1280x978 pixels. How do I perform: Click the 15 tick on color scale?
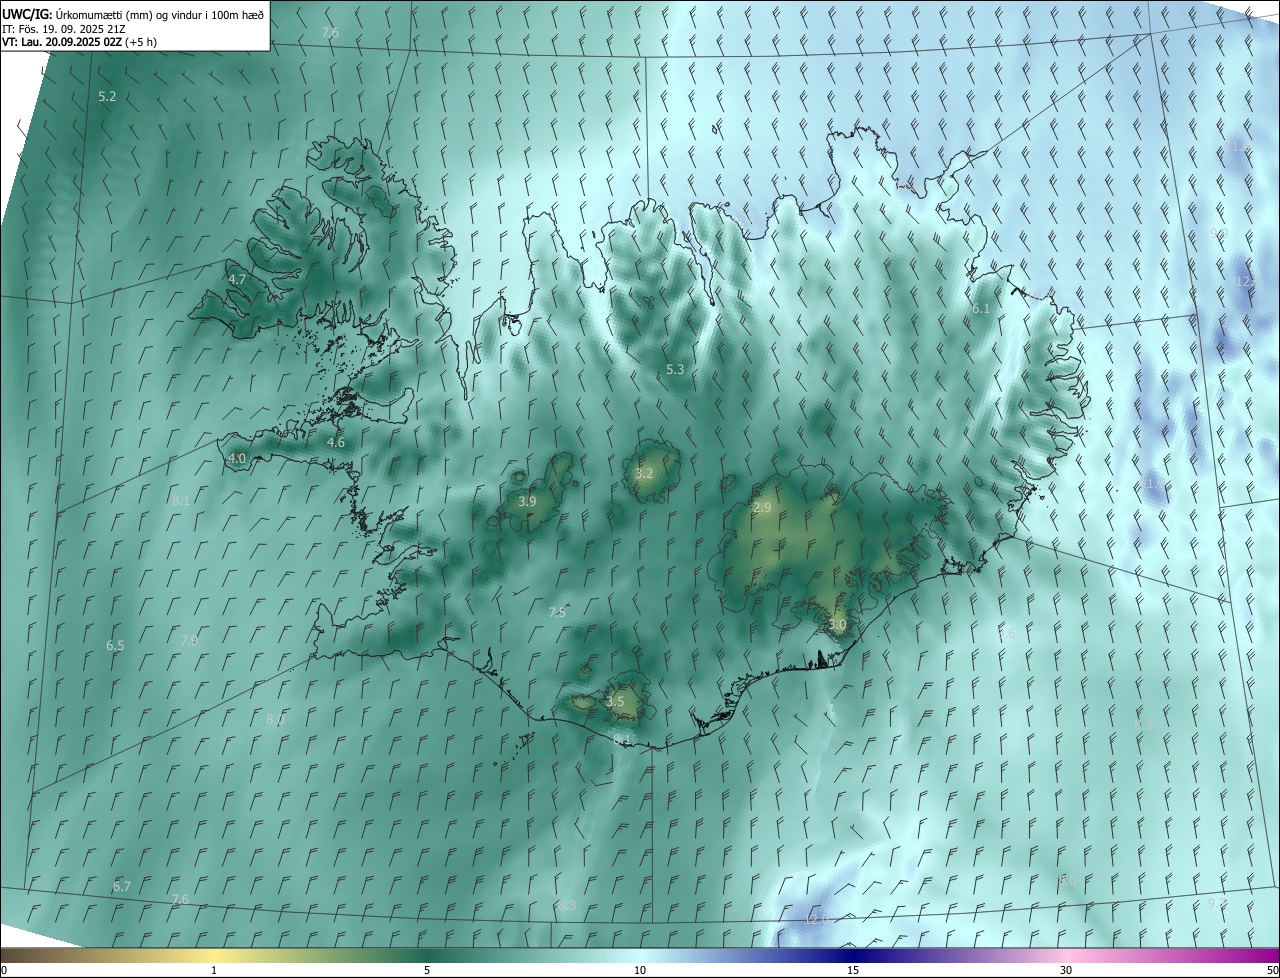click(x=853, y=970)
